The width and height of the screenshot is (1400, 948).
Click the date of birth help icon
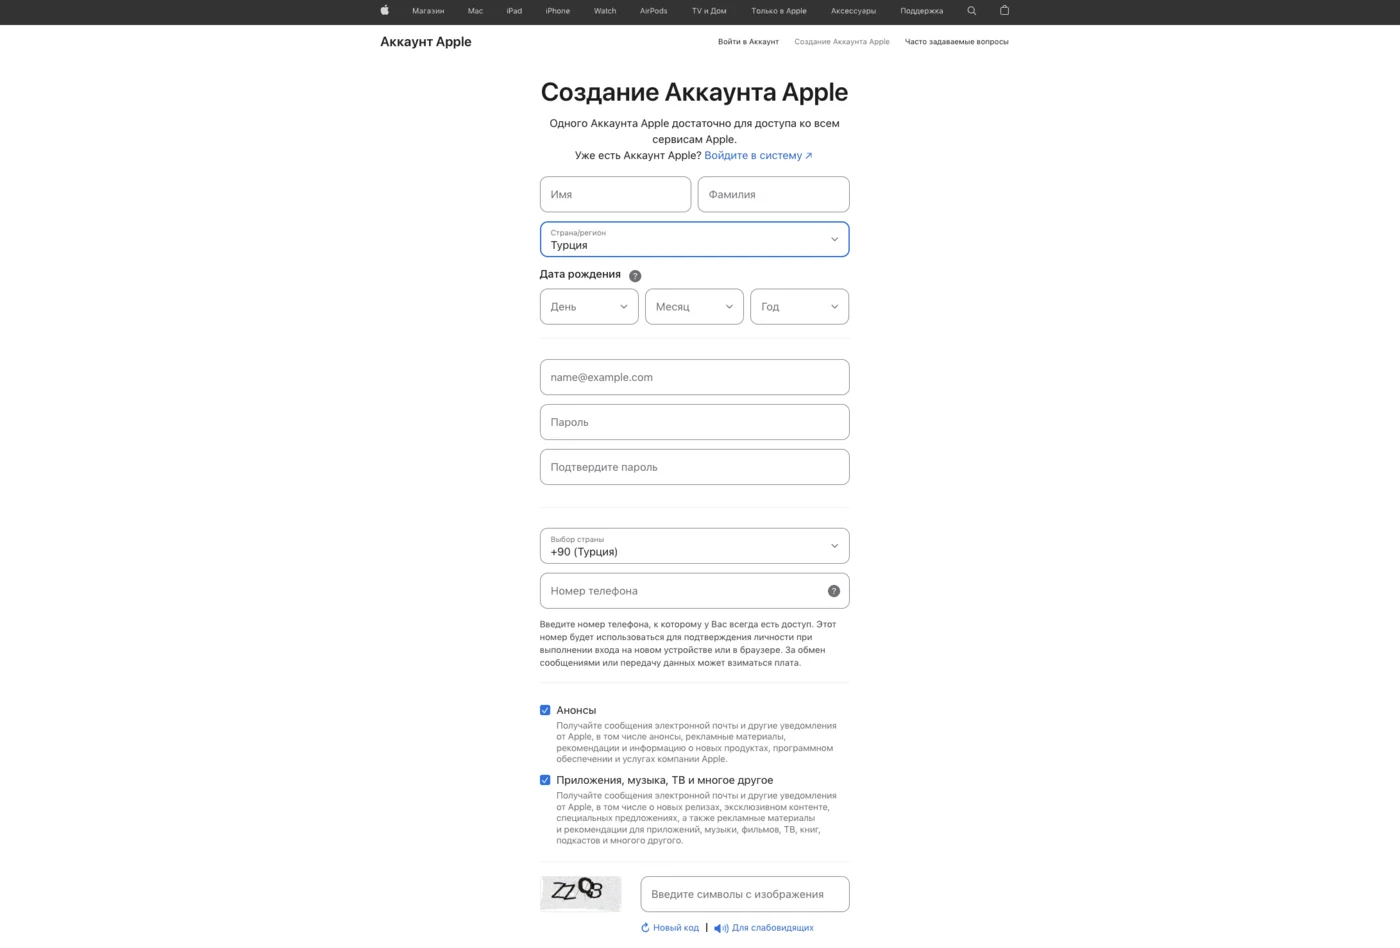(x=635, y=276)
